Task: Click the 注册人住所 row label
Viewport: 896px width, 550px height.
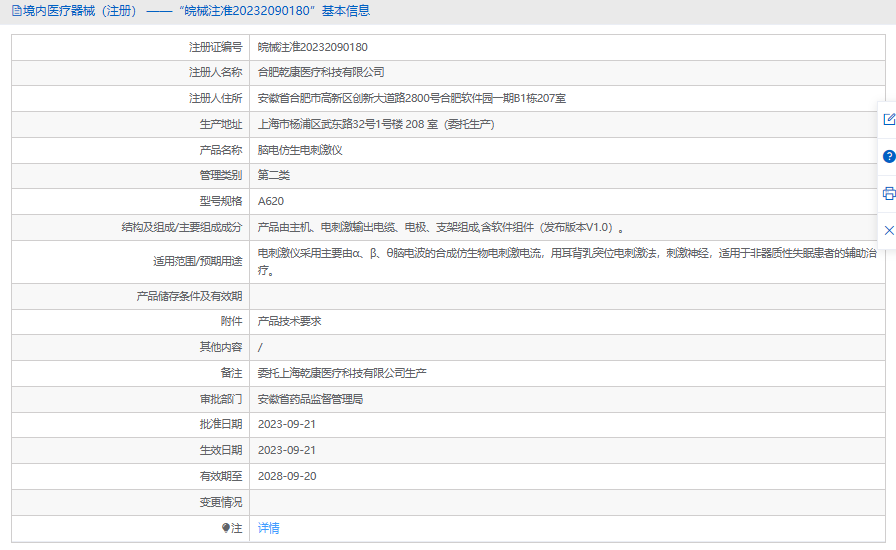Action: pyautogui.click(x=215, y=98)
